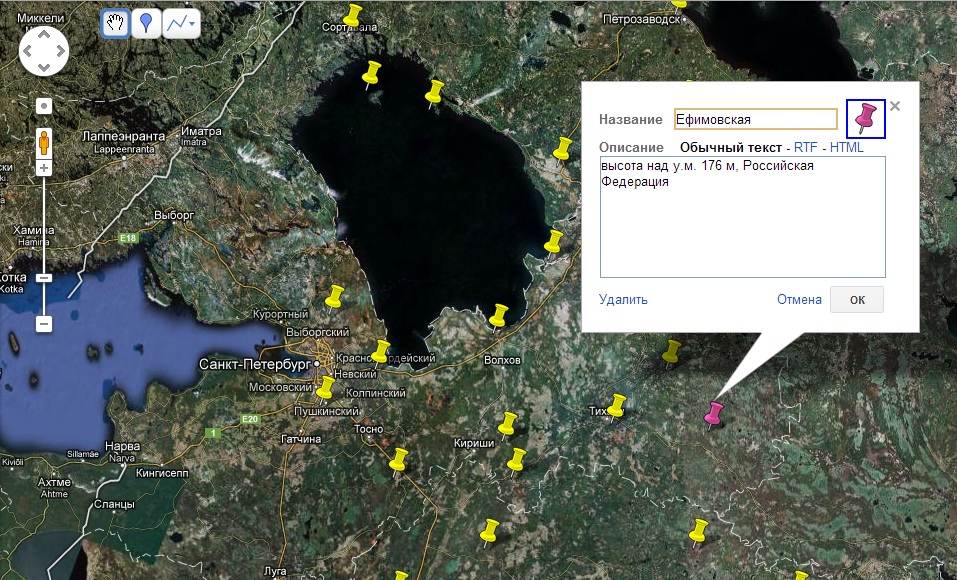This screenshot has height=580, width=957.
Task: Switch description to Обычный текст mode
Action: pyautogui.click(x=731, y=148)
